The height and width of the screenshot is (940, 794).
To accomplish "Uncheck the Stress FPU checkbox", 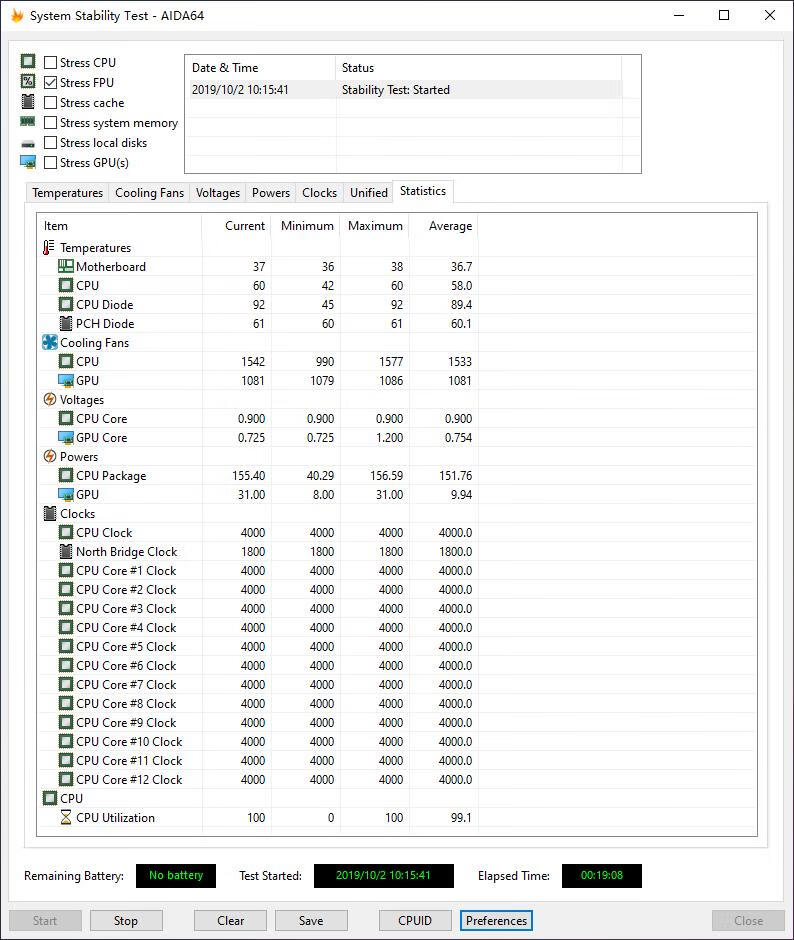I will tap(51, 82).
